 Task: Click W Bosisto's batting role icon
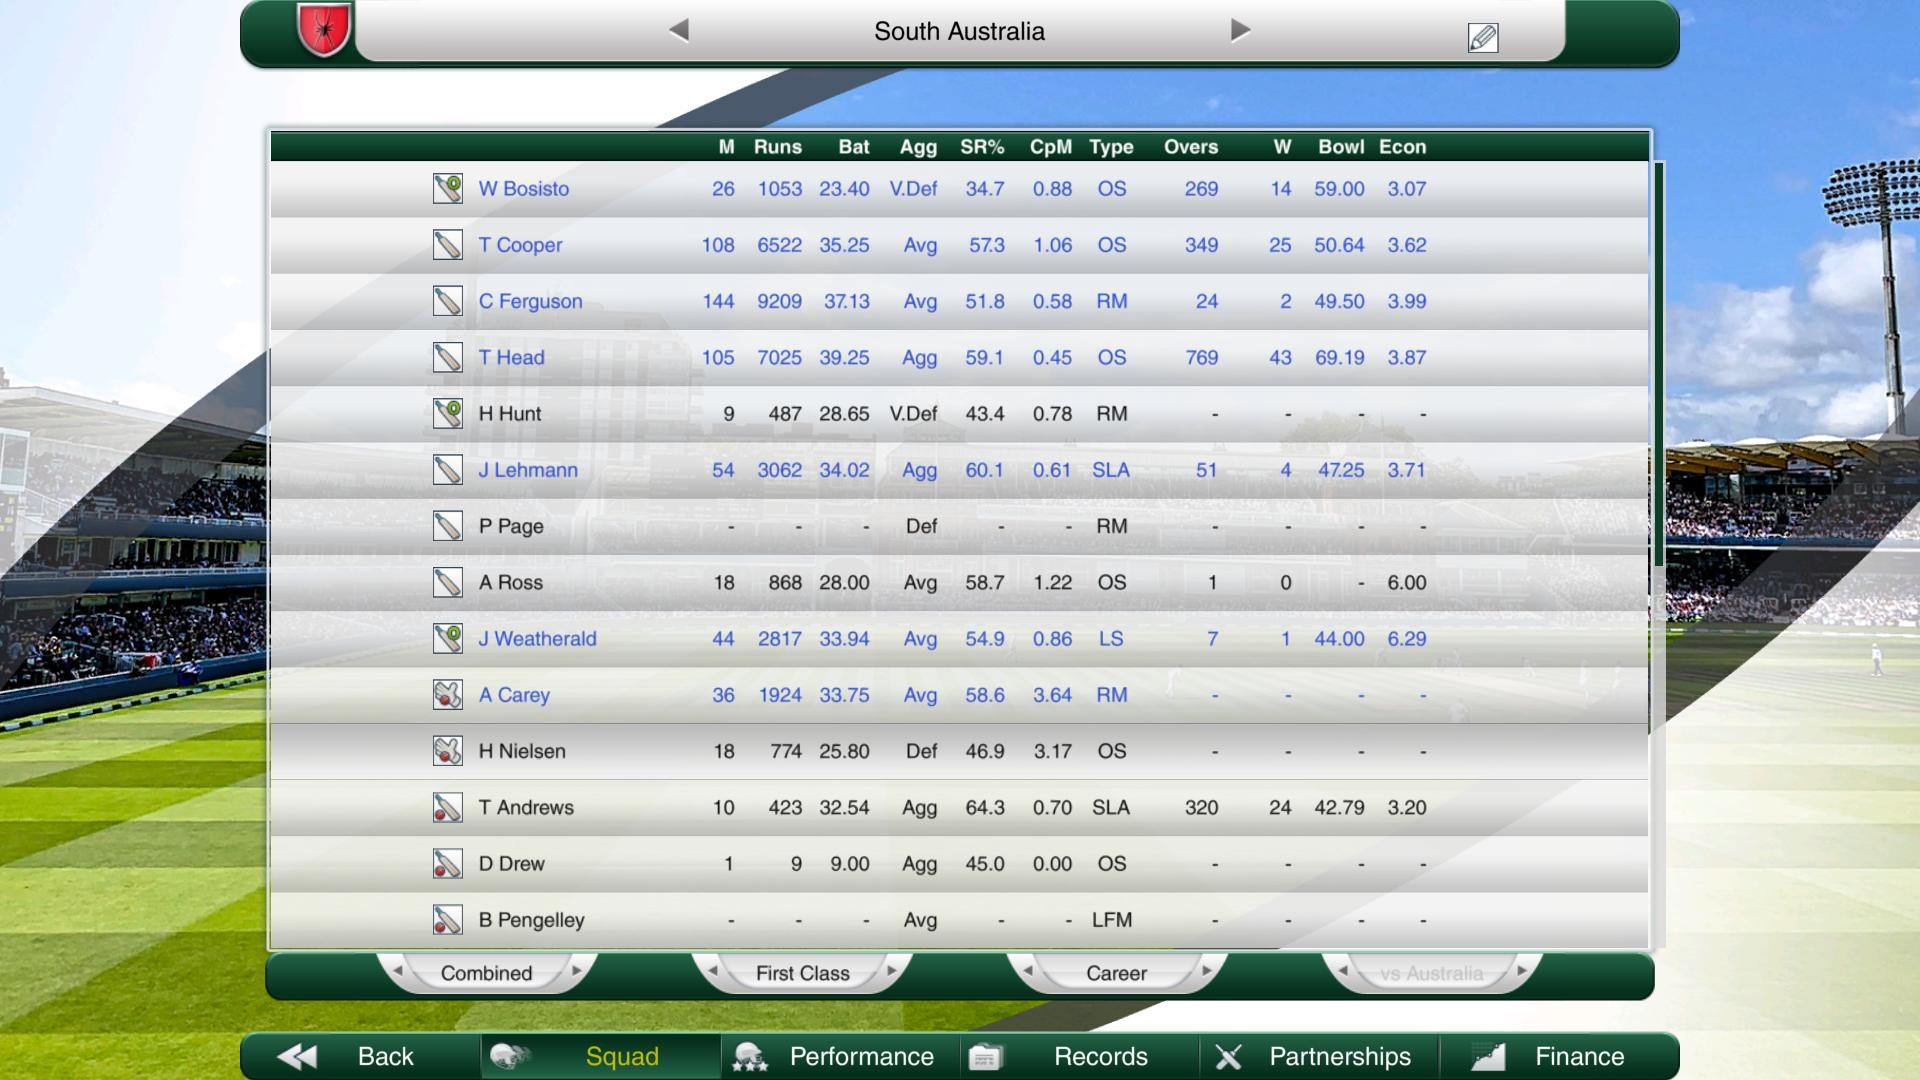tap(447, 189)
